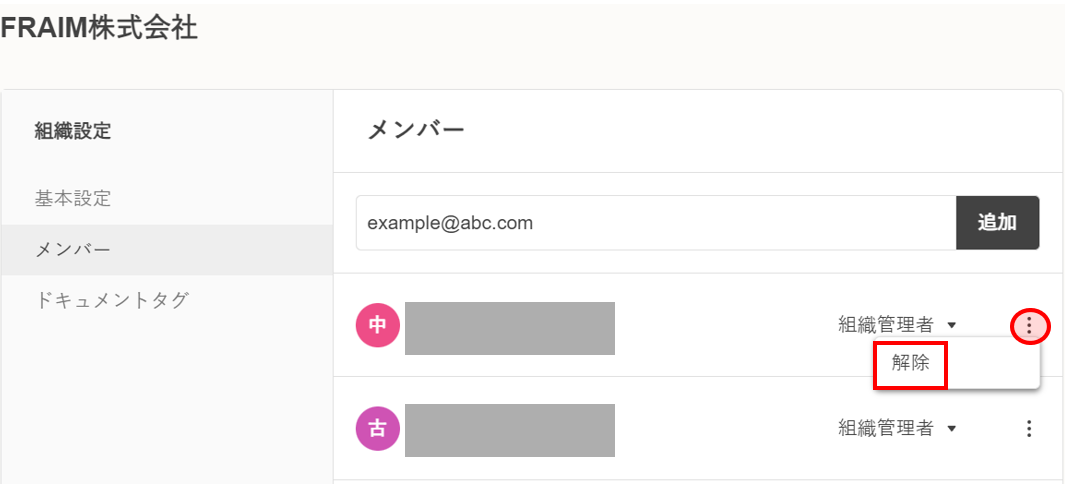Click the メンバー panel heading
The image size is (1065, 484).
click(x=416, y=130)
